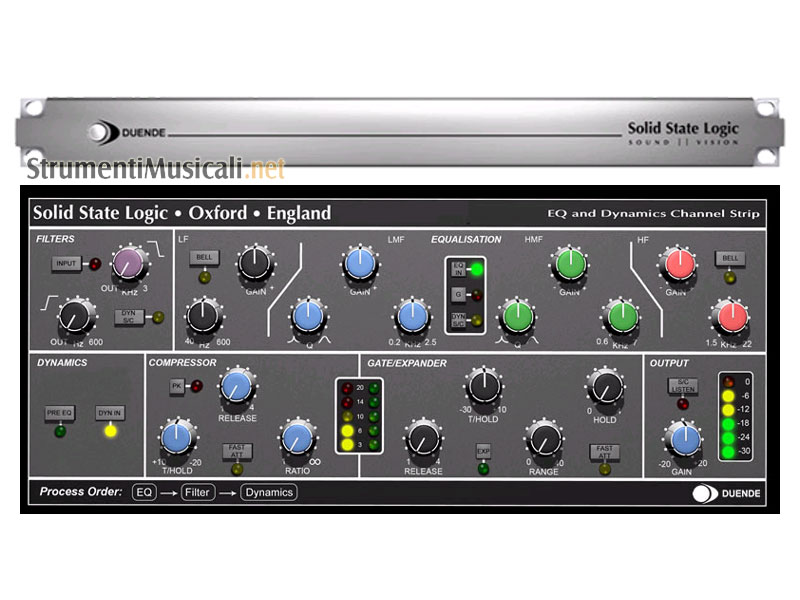Click the gate/expander Range knob

coord(543,437)
